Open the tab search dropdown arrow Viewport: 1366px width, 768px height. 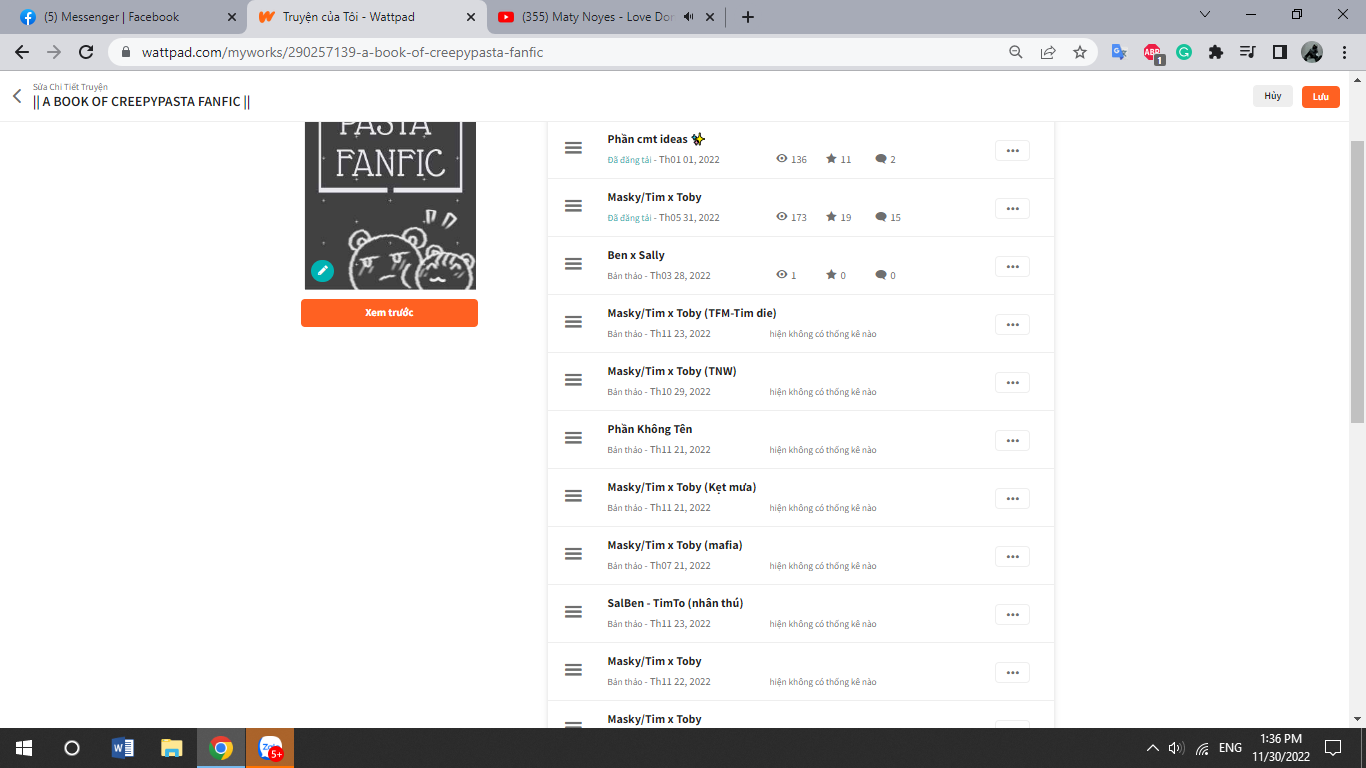[1205, 14]
